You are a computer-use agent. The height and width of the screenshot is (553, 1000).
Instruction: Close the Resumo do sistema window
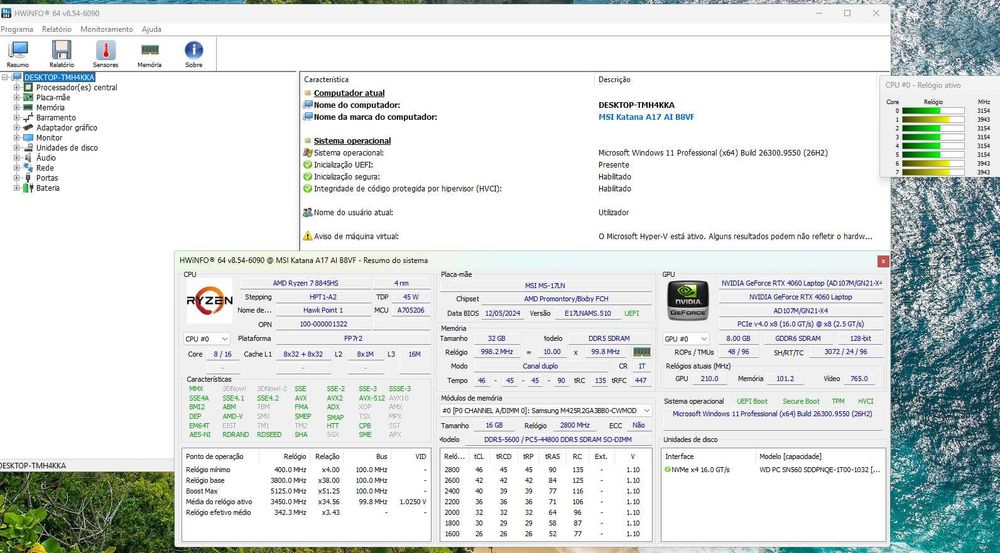pyautogui.click(x=883, y=261)
